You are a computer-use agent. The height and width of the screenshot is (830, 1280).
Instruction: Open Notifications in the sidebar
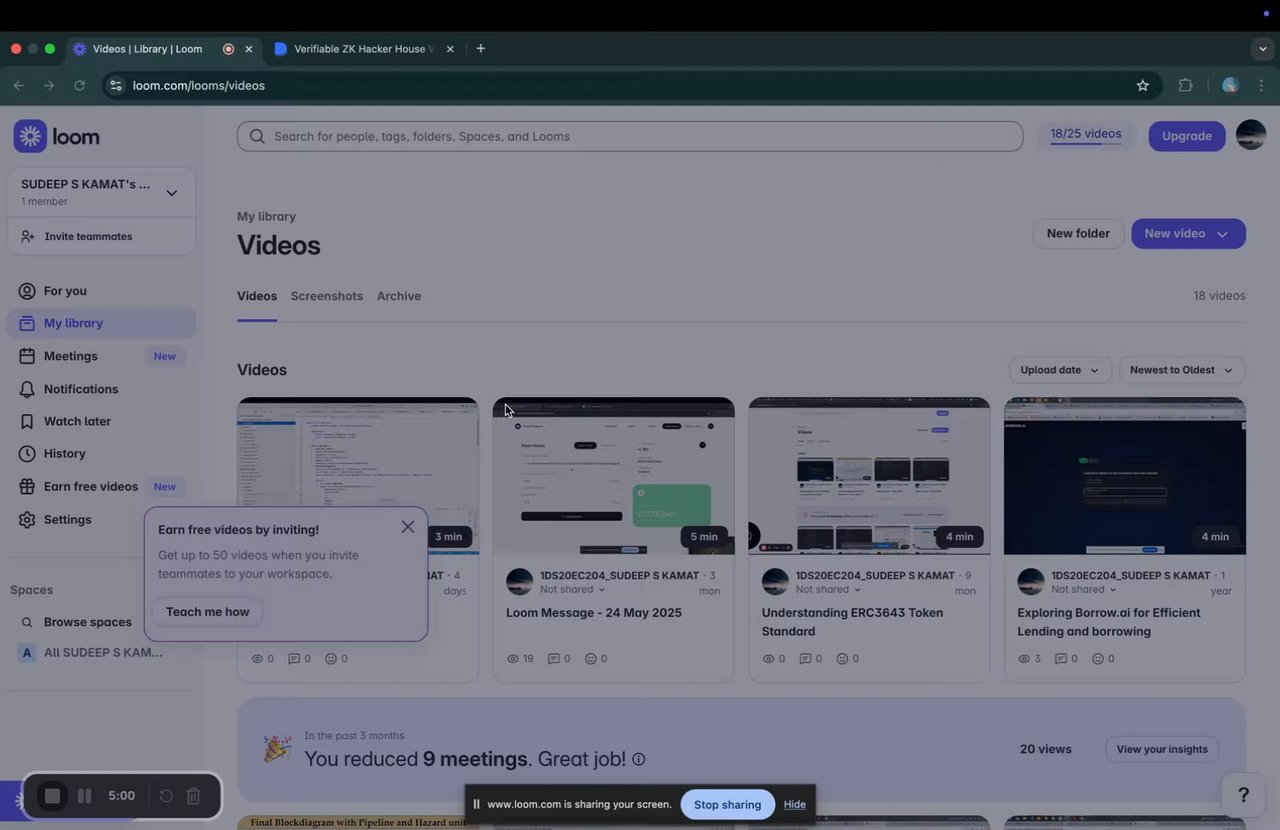(81, 389)
